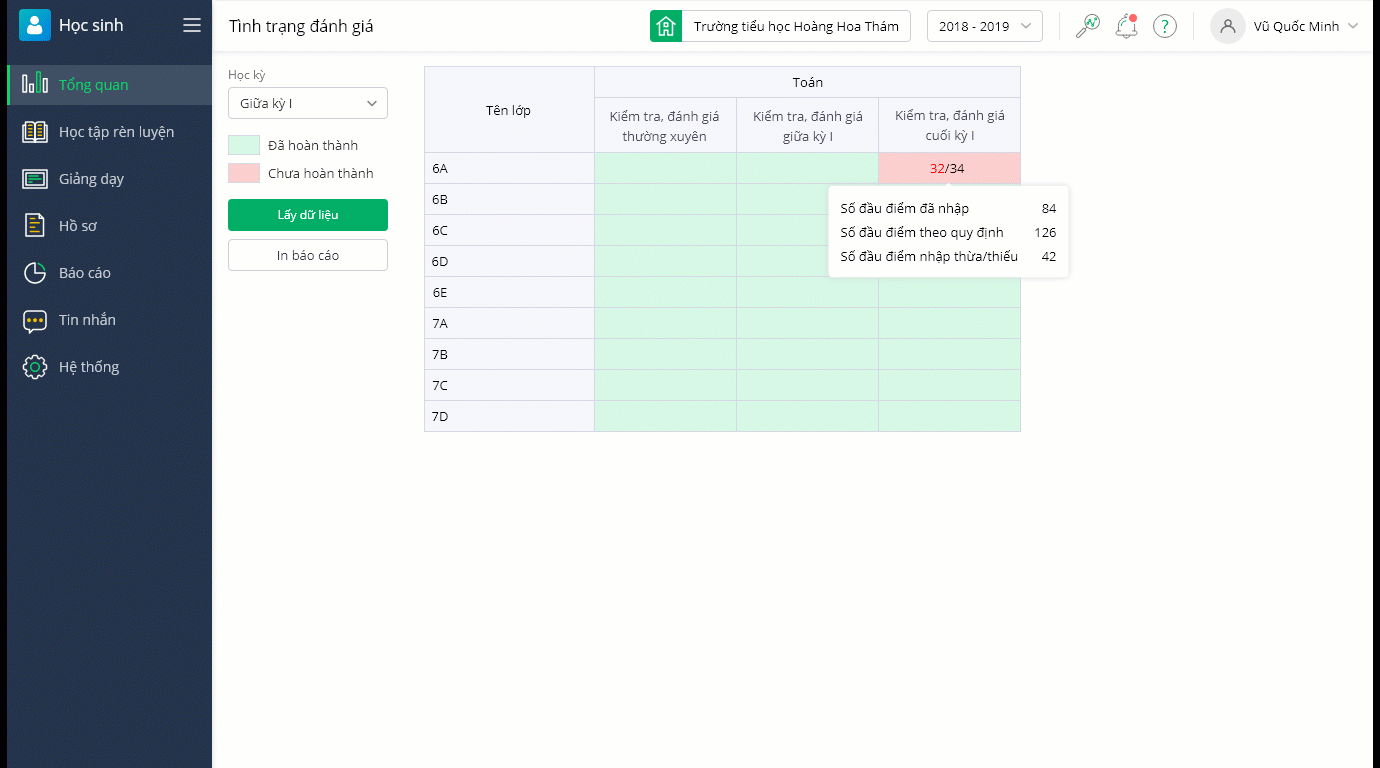Expand the Học kỳ dropdown
Screen dimensions: 1380x768
coord(308,103)
